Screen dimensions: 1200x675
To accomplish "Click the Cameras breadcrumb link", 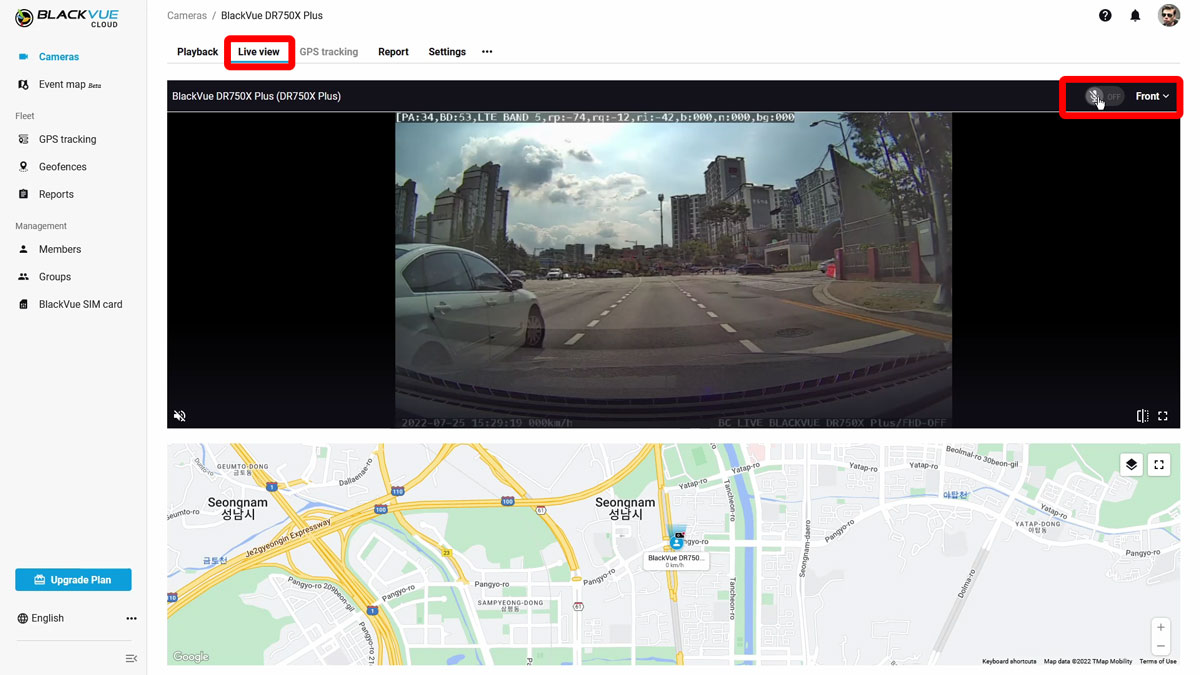I will pos(187,16).
